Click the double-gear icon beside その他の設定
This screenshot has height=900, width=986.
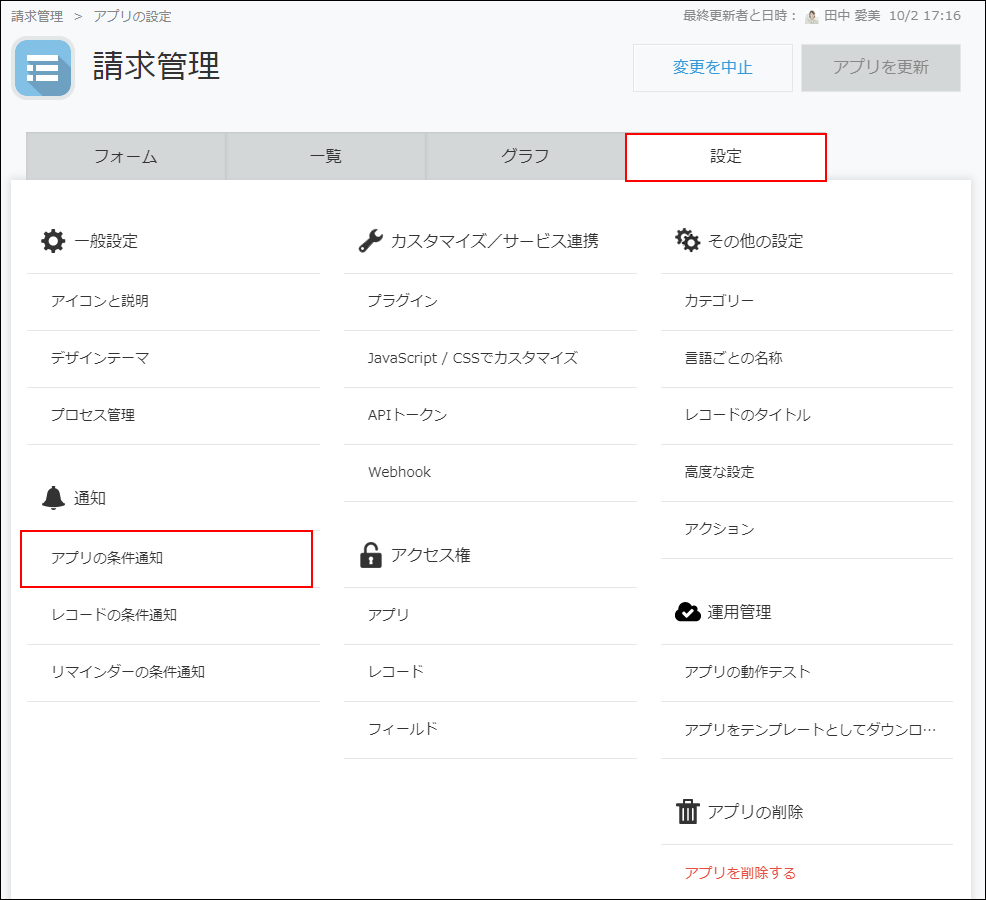687,240
